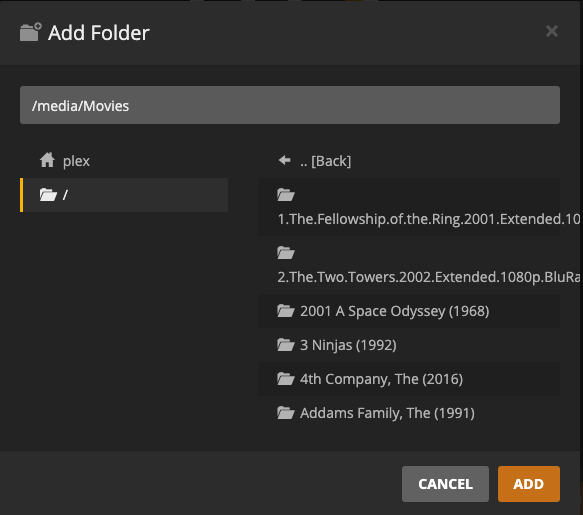
Task: Click folder icon beside 4th Company, The
Action: click(286, 379)
